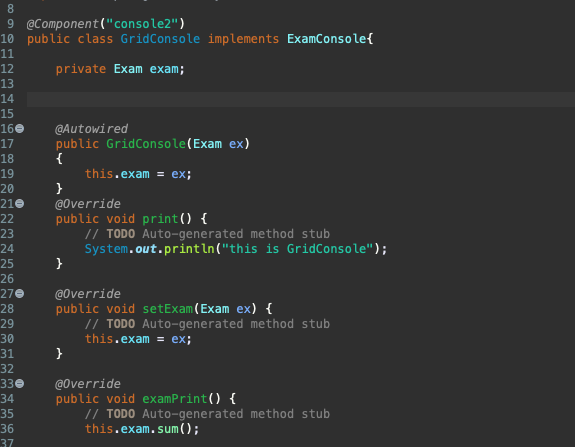Click @Override annotation above print method

coord(88,204)
